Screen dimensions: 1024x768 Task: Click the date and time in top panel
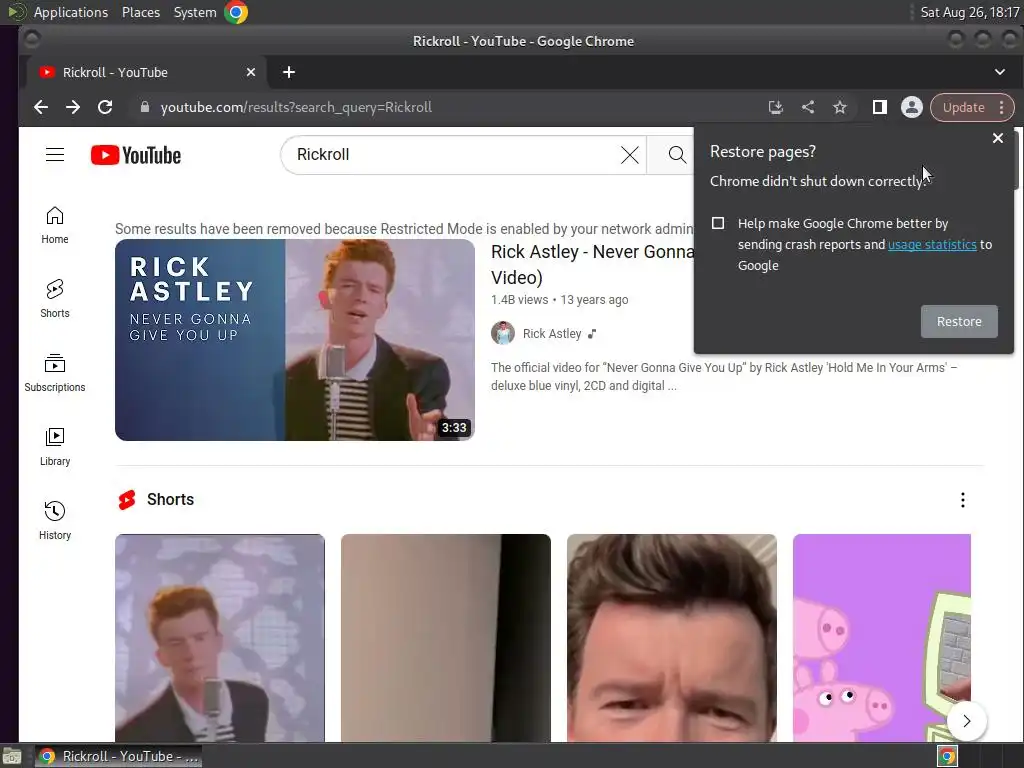[969, 12]
